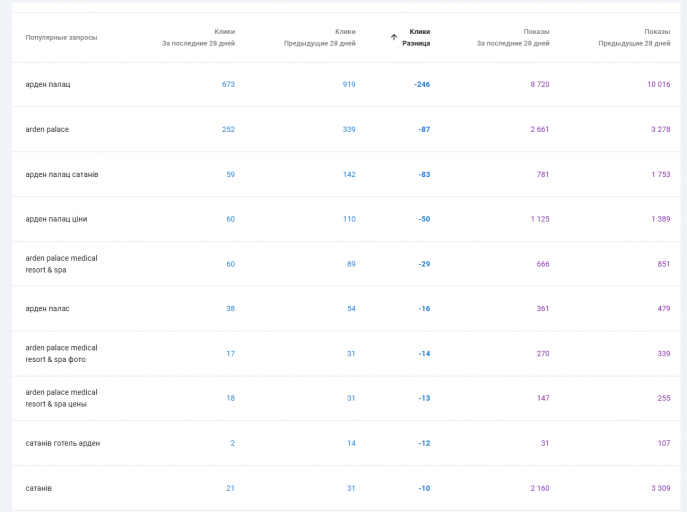
Task: Open arden palace medical resort & spa query
Action: click(x=61, y=264)
